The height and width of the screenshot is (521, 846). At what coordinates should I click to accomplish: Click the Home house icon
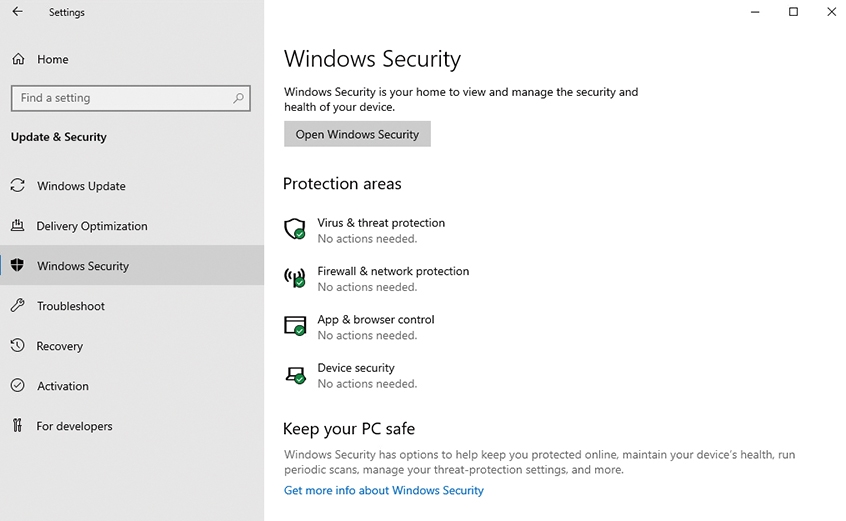[x=18, y=59]
